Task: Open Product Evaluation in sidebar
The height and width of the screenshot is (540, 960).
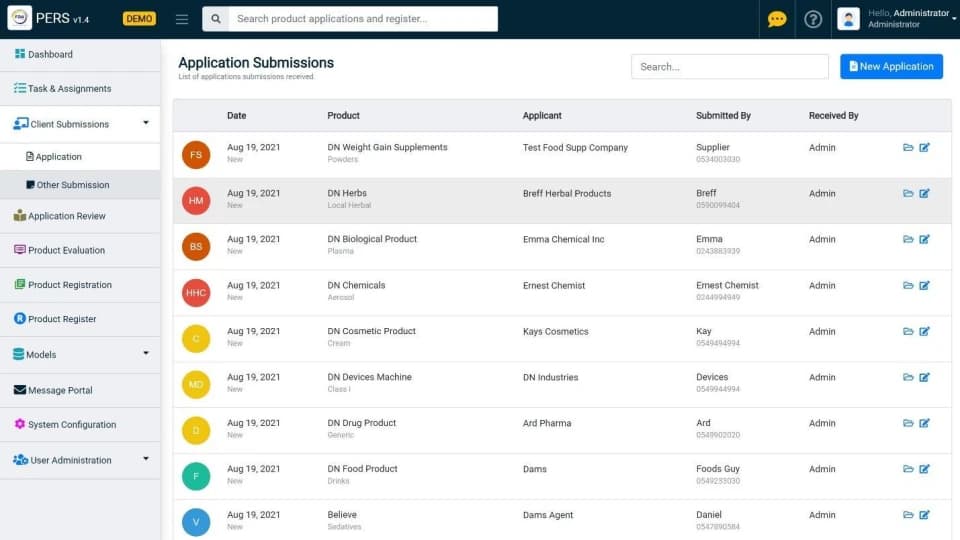Action: [80, 250]
